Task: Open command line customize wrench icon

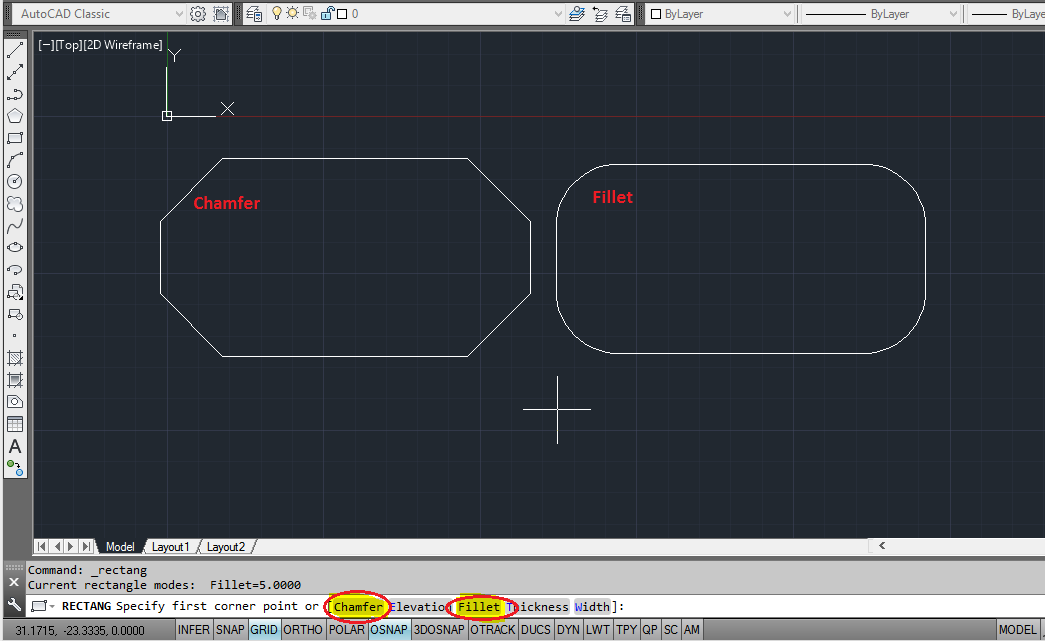Action: (14, 605)
